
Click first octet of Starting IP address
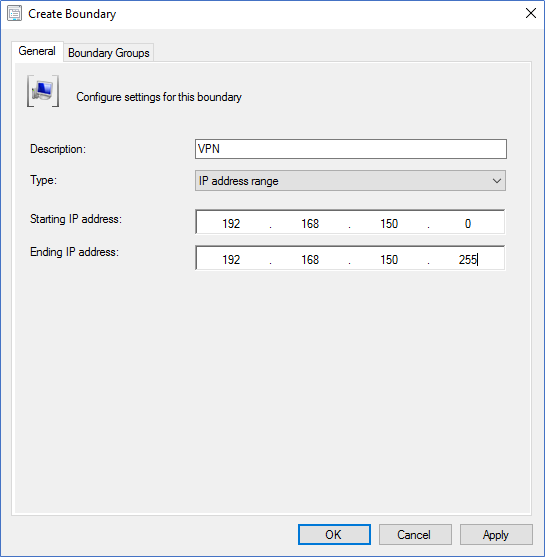[231, 223]
